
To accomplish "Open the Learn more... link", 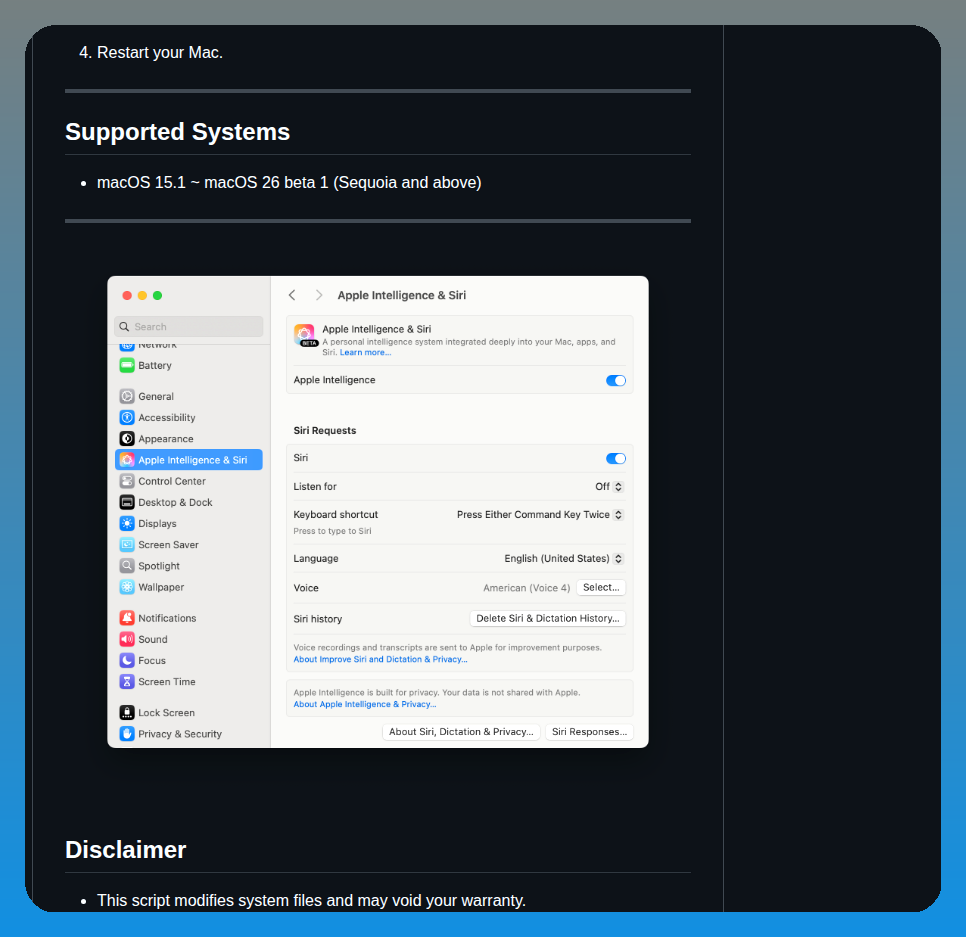I will pyautogui.click(x=365, y=352).
